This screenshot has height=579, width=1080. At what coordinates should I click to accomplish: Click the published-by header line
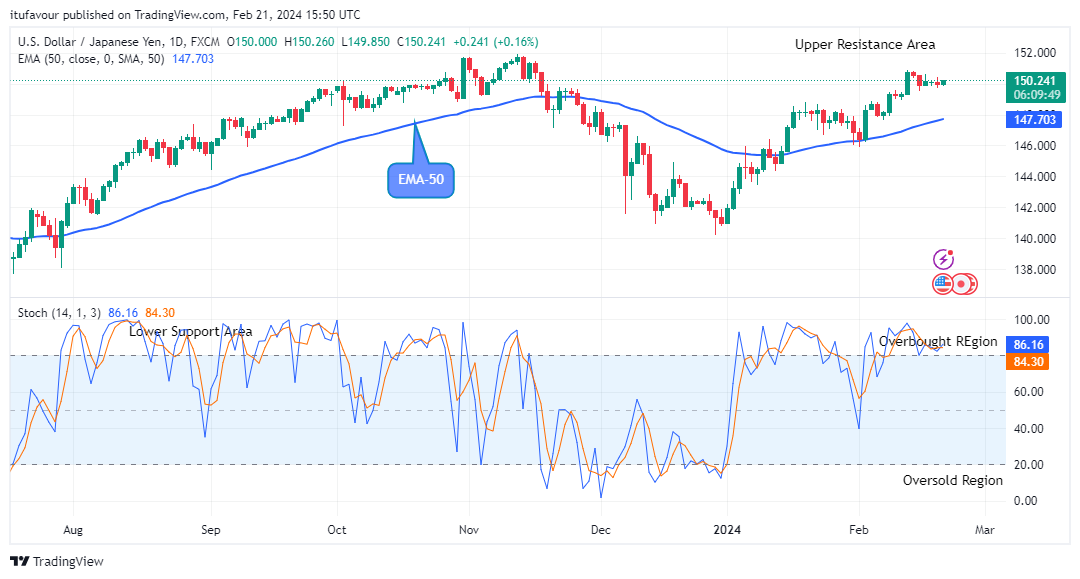click(x=185, y=14)
